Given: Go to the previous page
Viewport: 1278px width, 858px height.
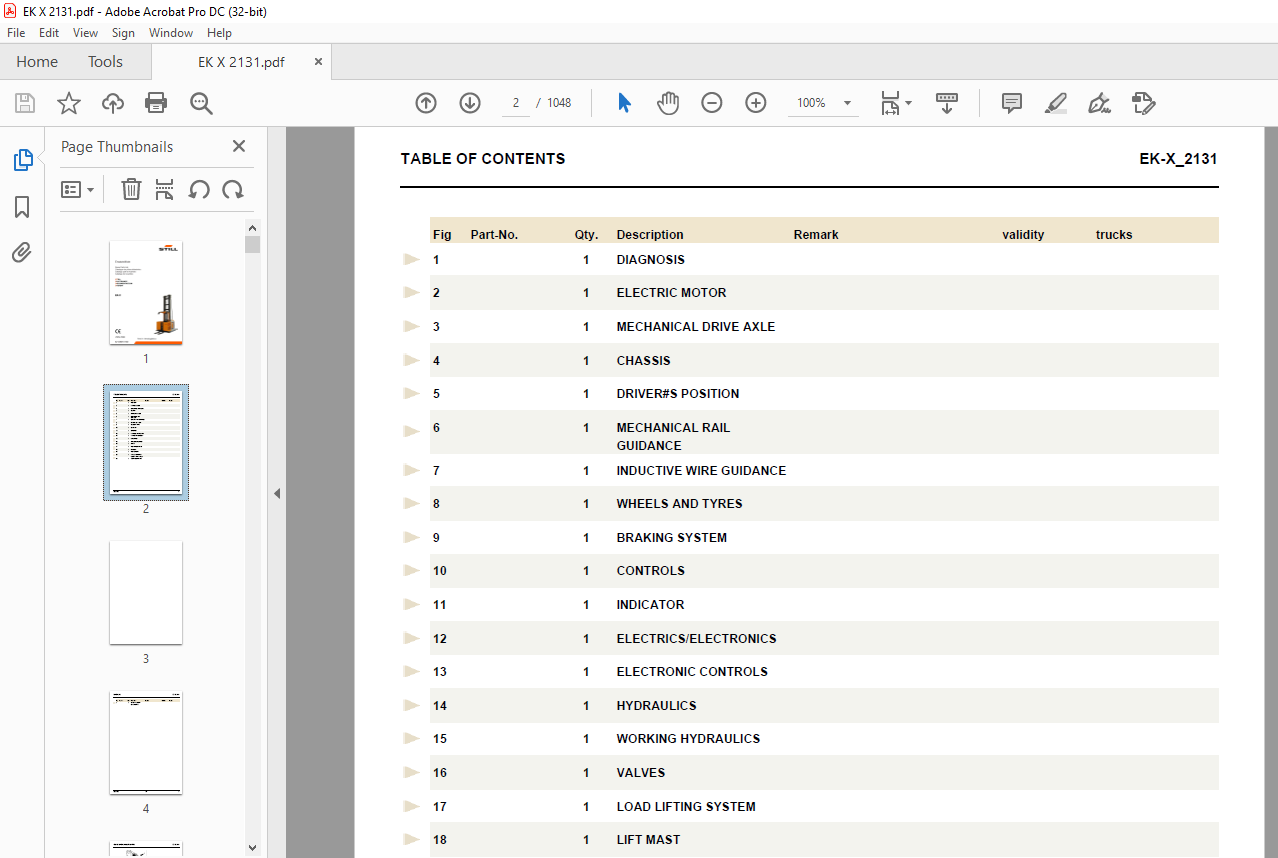Looking at the screenshot, I should click(426, 103).
